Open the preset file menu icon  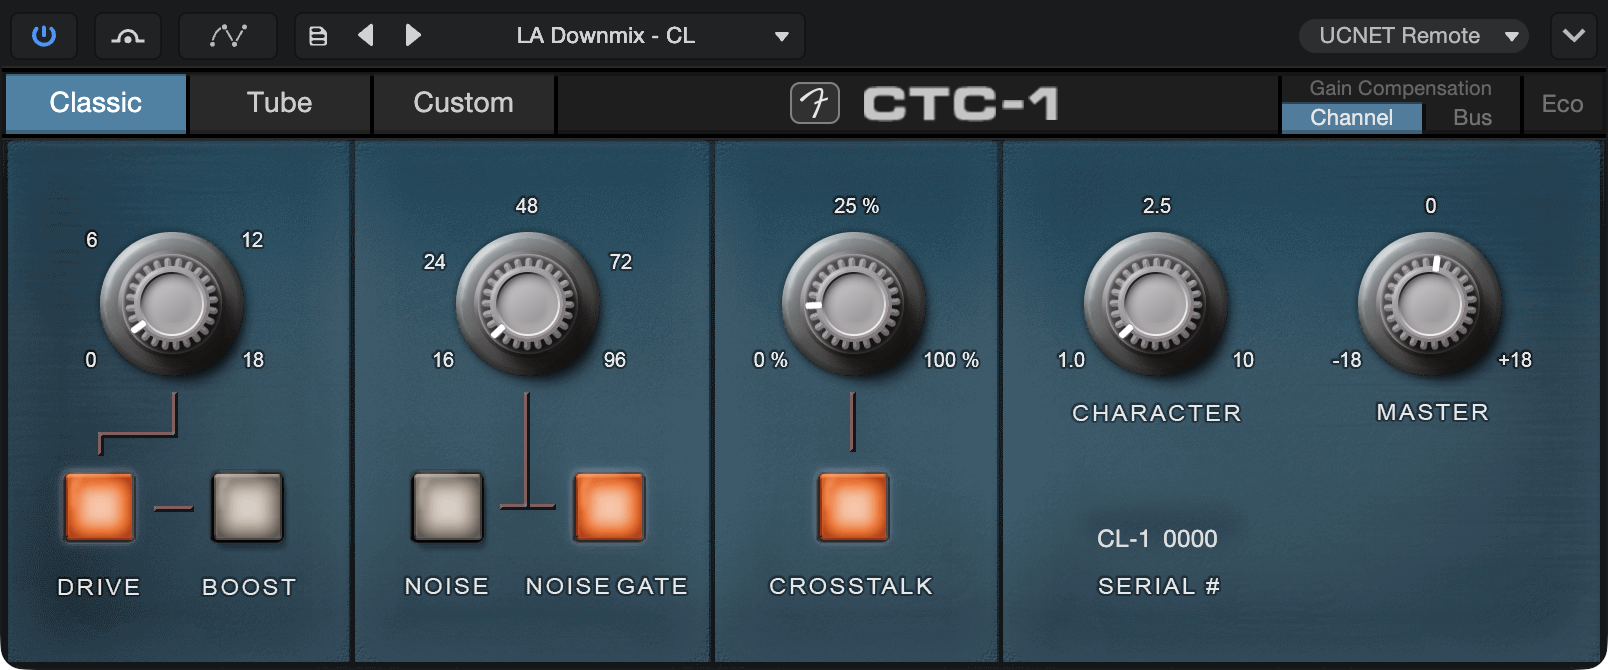pyautogui.click(x=318, y=36)
